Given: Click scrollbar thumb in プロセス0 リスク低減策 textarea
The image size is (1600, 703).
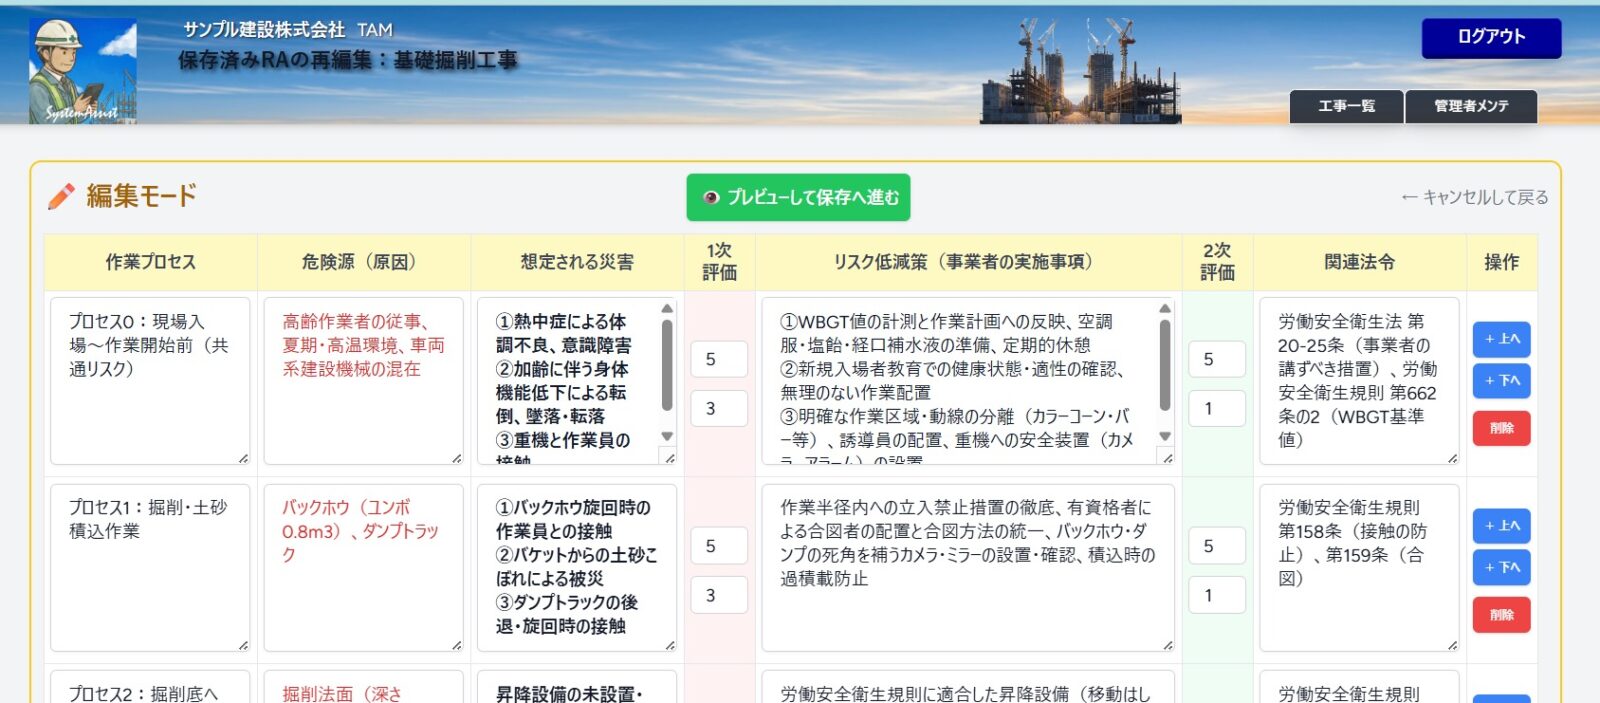Looking at the screenshot, I should (1164, 365).
